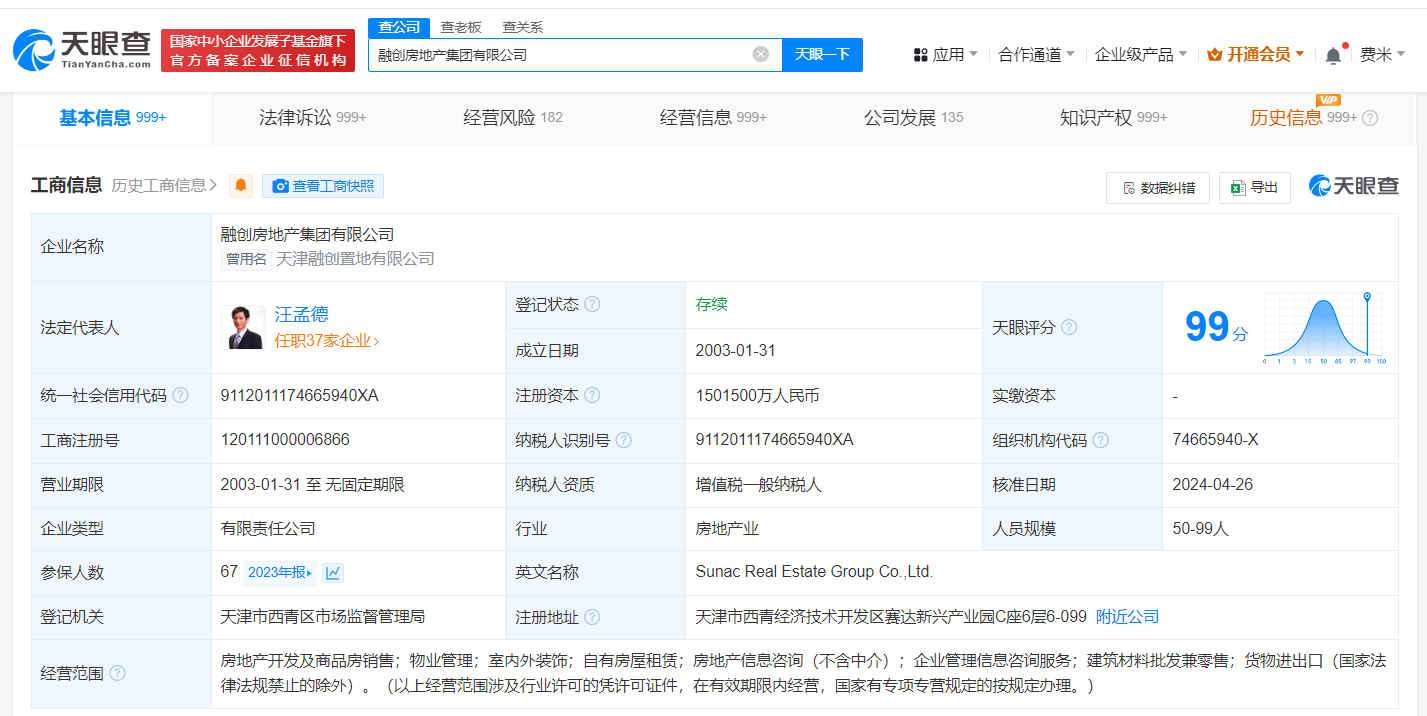1427x716 pixels.
Task: Expand the 合作通道 dropdown
Action: coord(1036,55)
